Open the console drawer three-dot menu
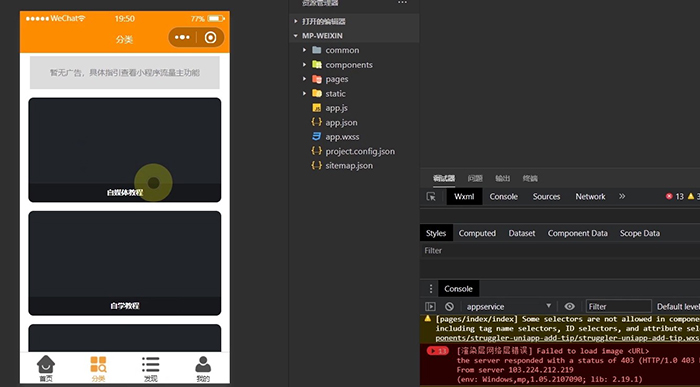700x387 pixels. click(x=431, y=289)
